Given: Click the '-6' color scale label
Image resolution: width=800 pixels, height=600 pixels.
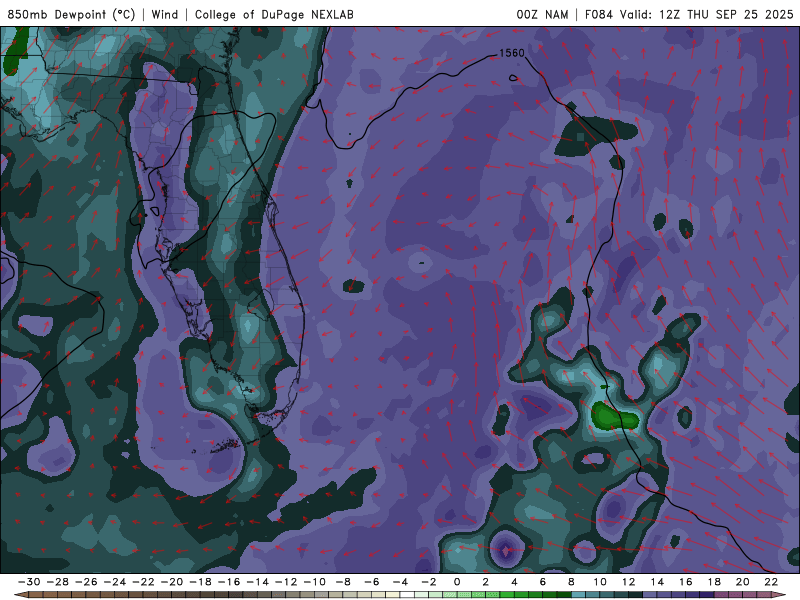Looking at the screenshot, I should click(x=371, y=582).
